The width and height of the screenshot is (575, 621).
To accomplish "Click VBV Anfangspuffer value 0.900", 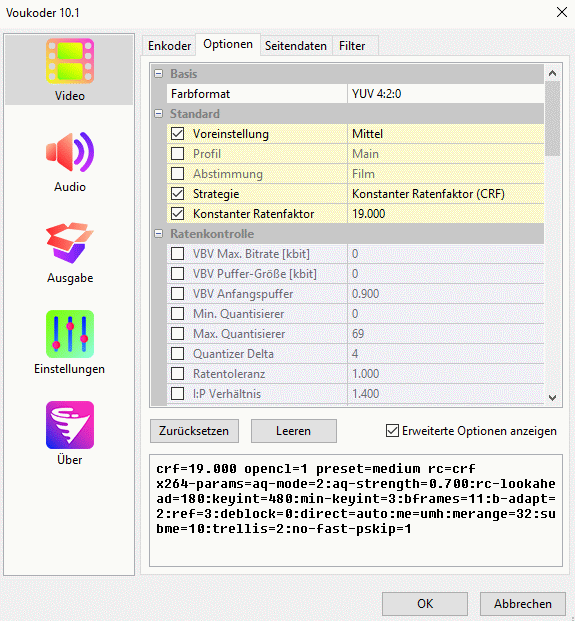I will pos(446,293).
